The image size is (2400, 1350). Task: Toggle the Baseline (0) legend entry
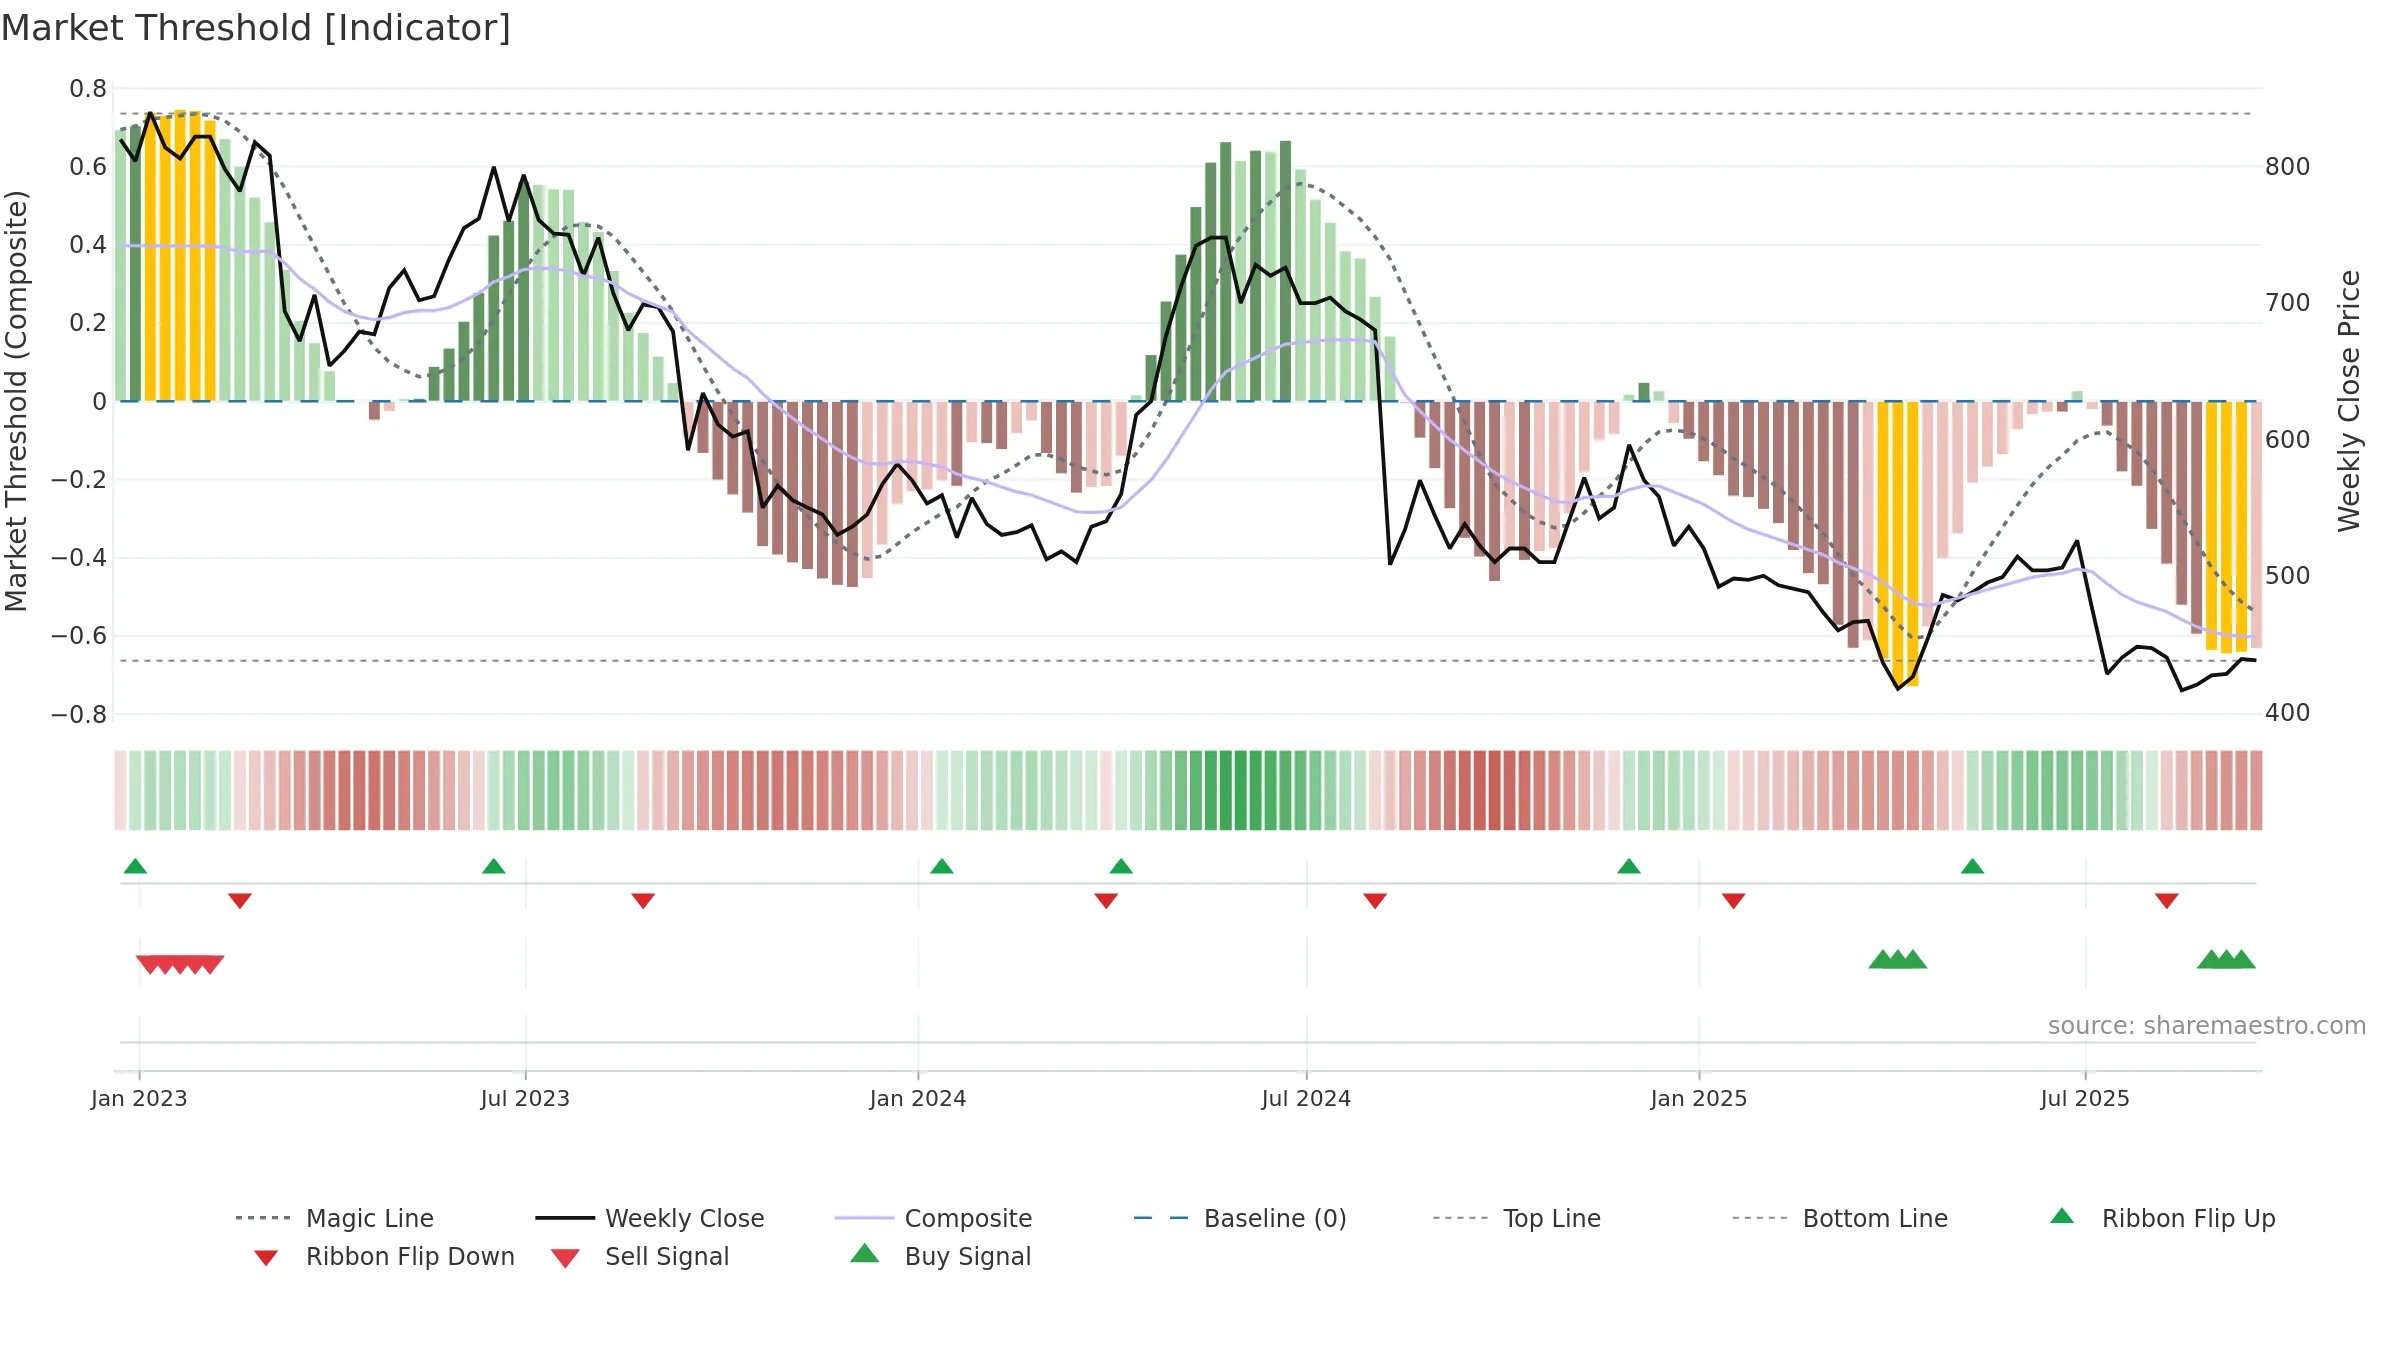(1240, 1218)
